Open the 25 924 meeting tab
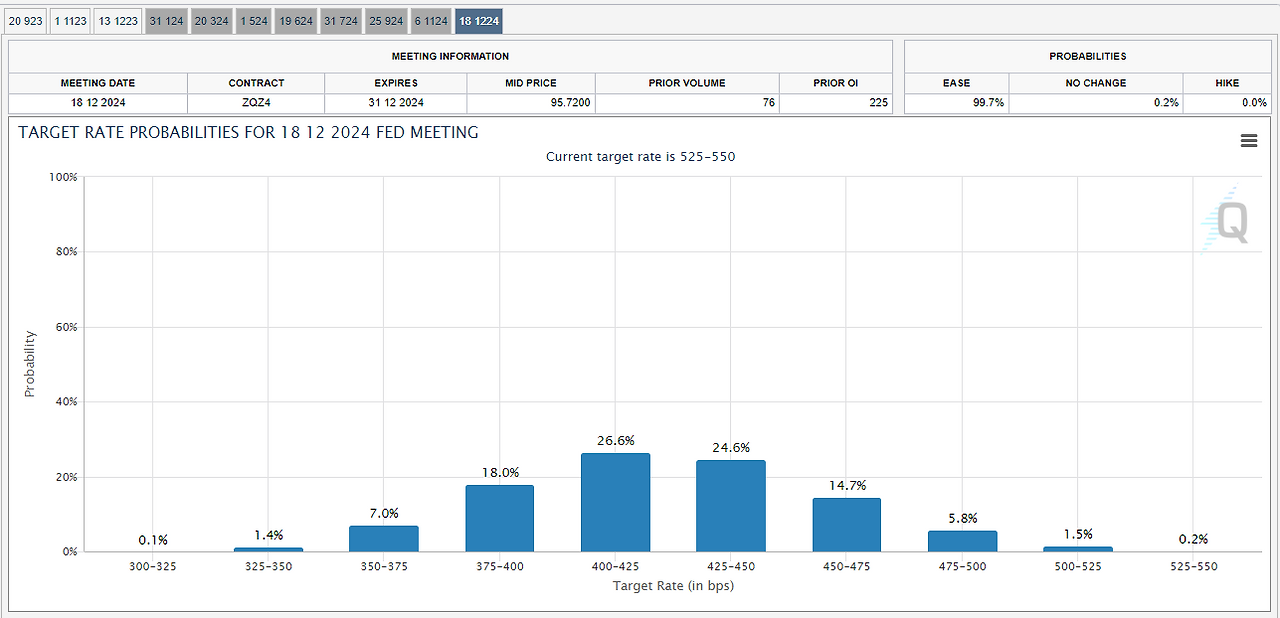1280x618 pixels. point(386,21)
